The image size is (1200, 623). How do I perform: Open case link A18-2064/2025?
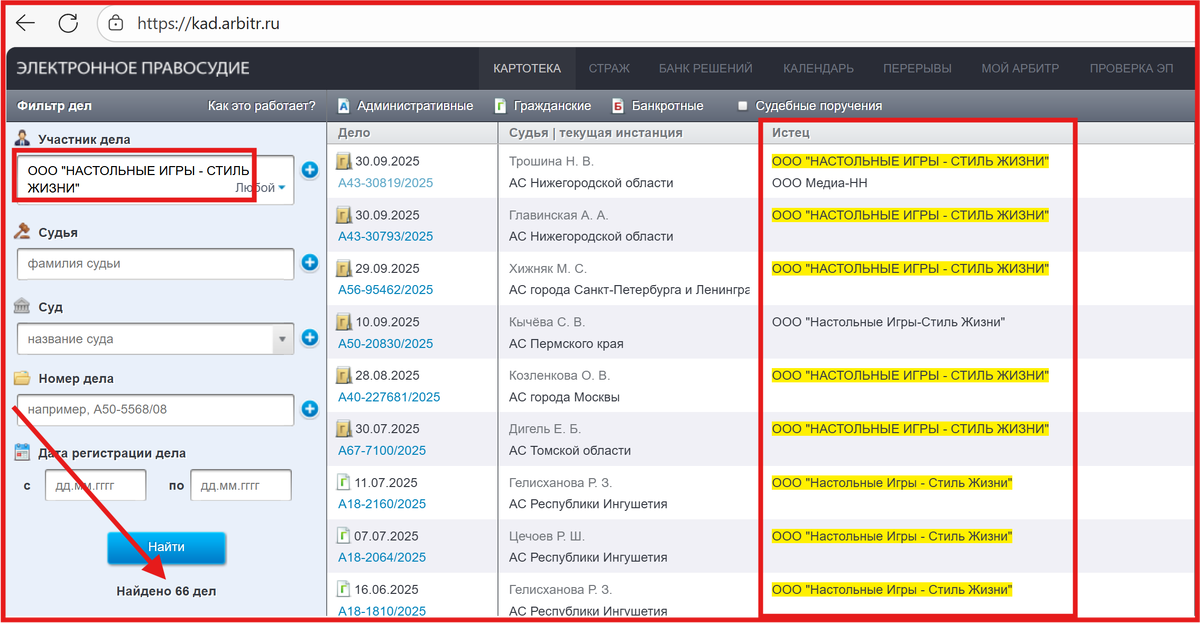click(381, 558)
